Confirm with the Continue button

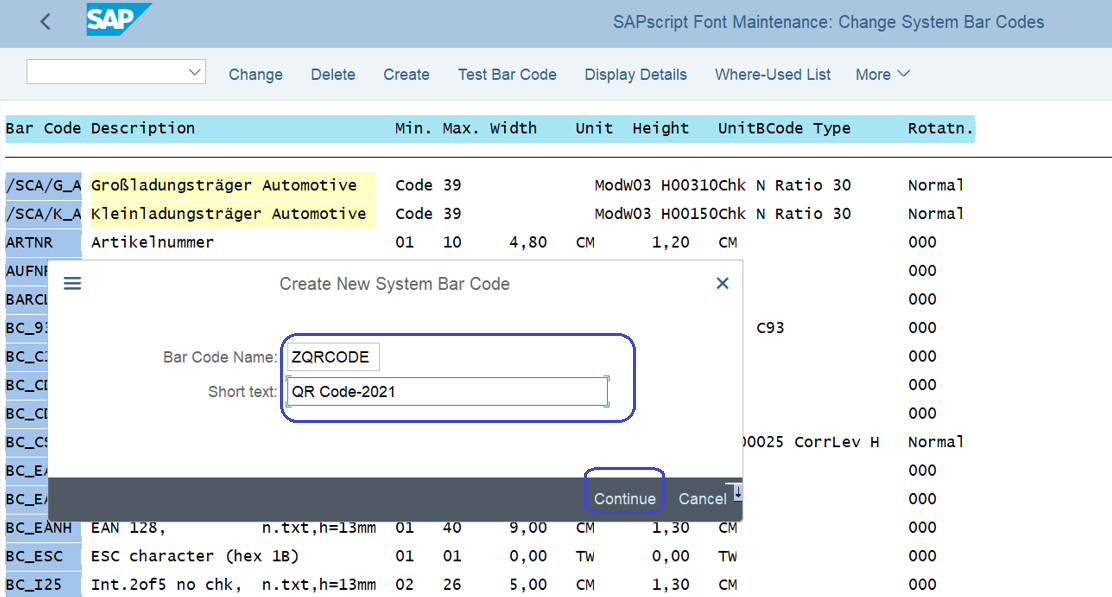point(624,498)
